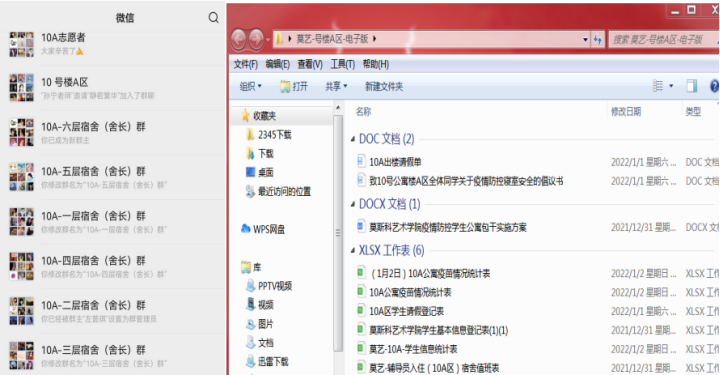Select the 10A-六层宿舍（舍长）群 chat
The image size is (720, 375).
(x=112, y=133)
